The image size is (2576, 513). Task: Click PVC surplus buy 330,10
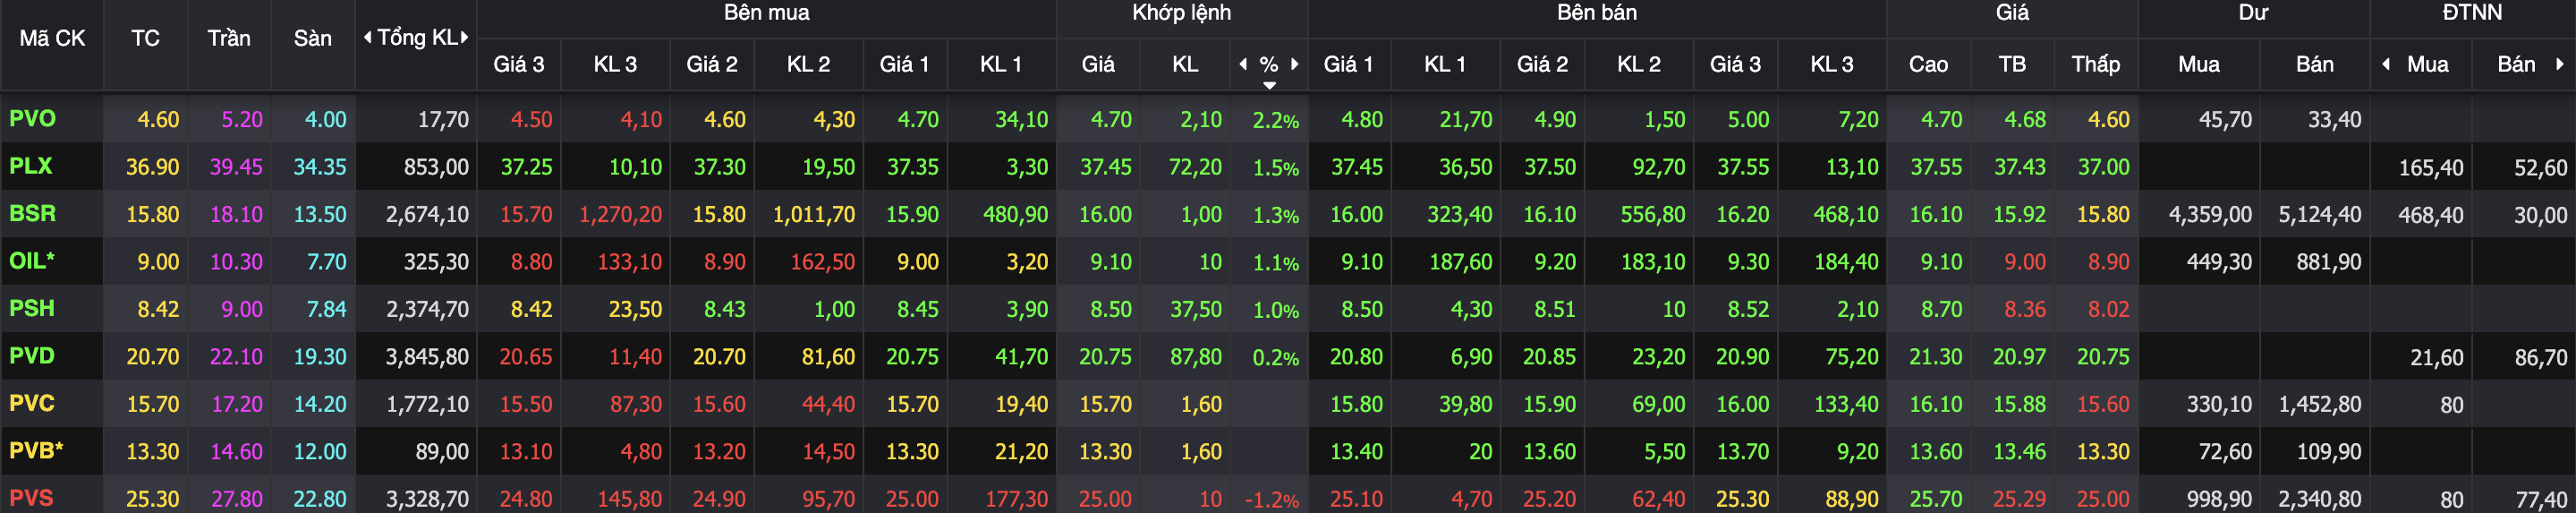click(2219, 405)
